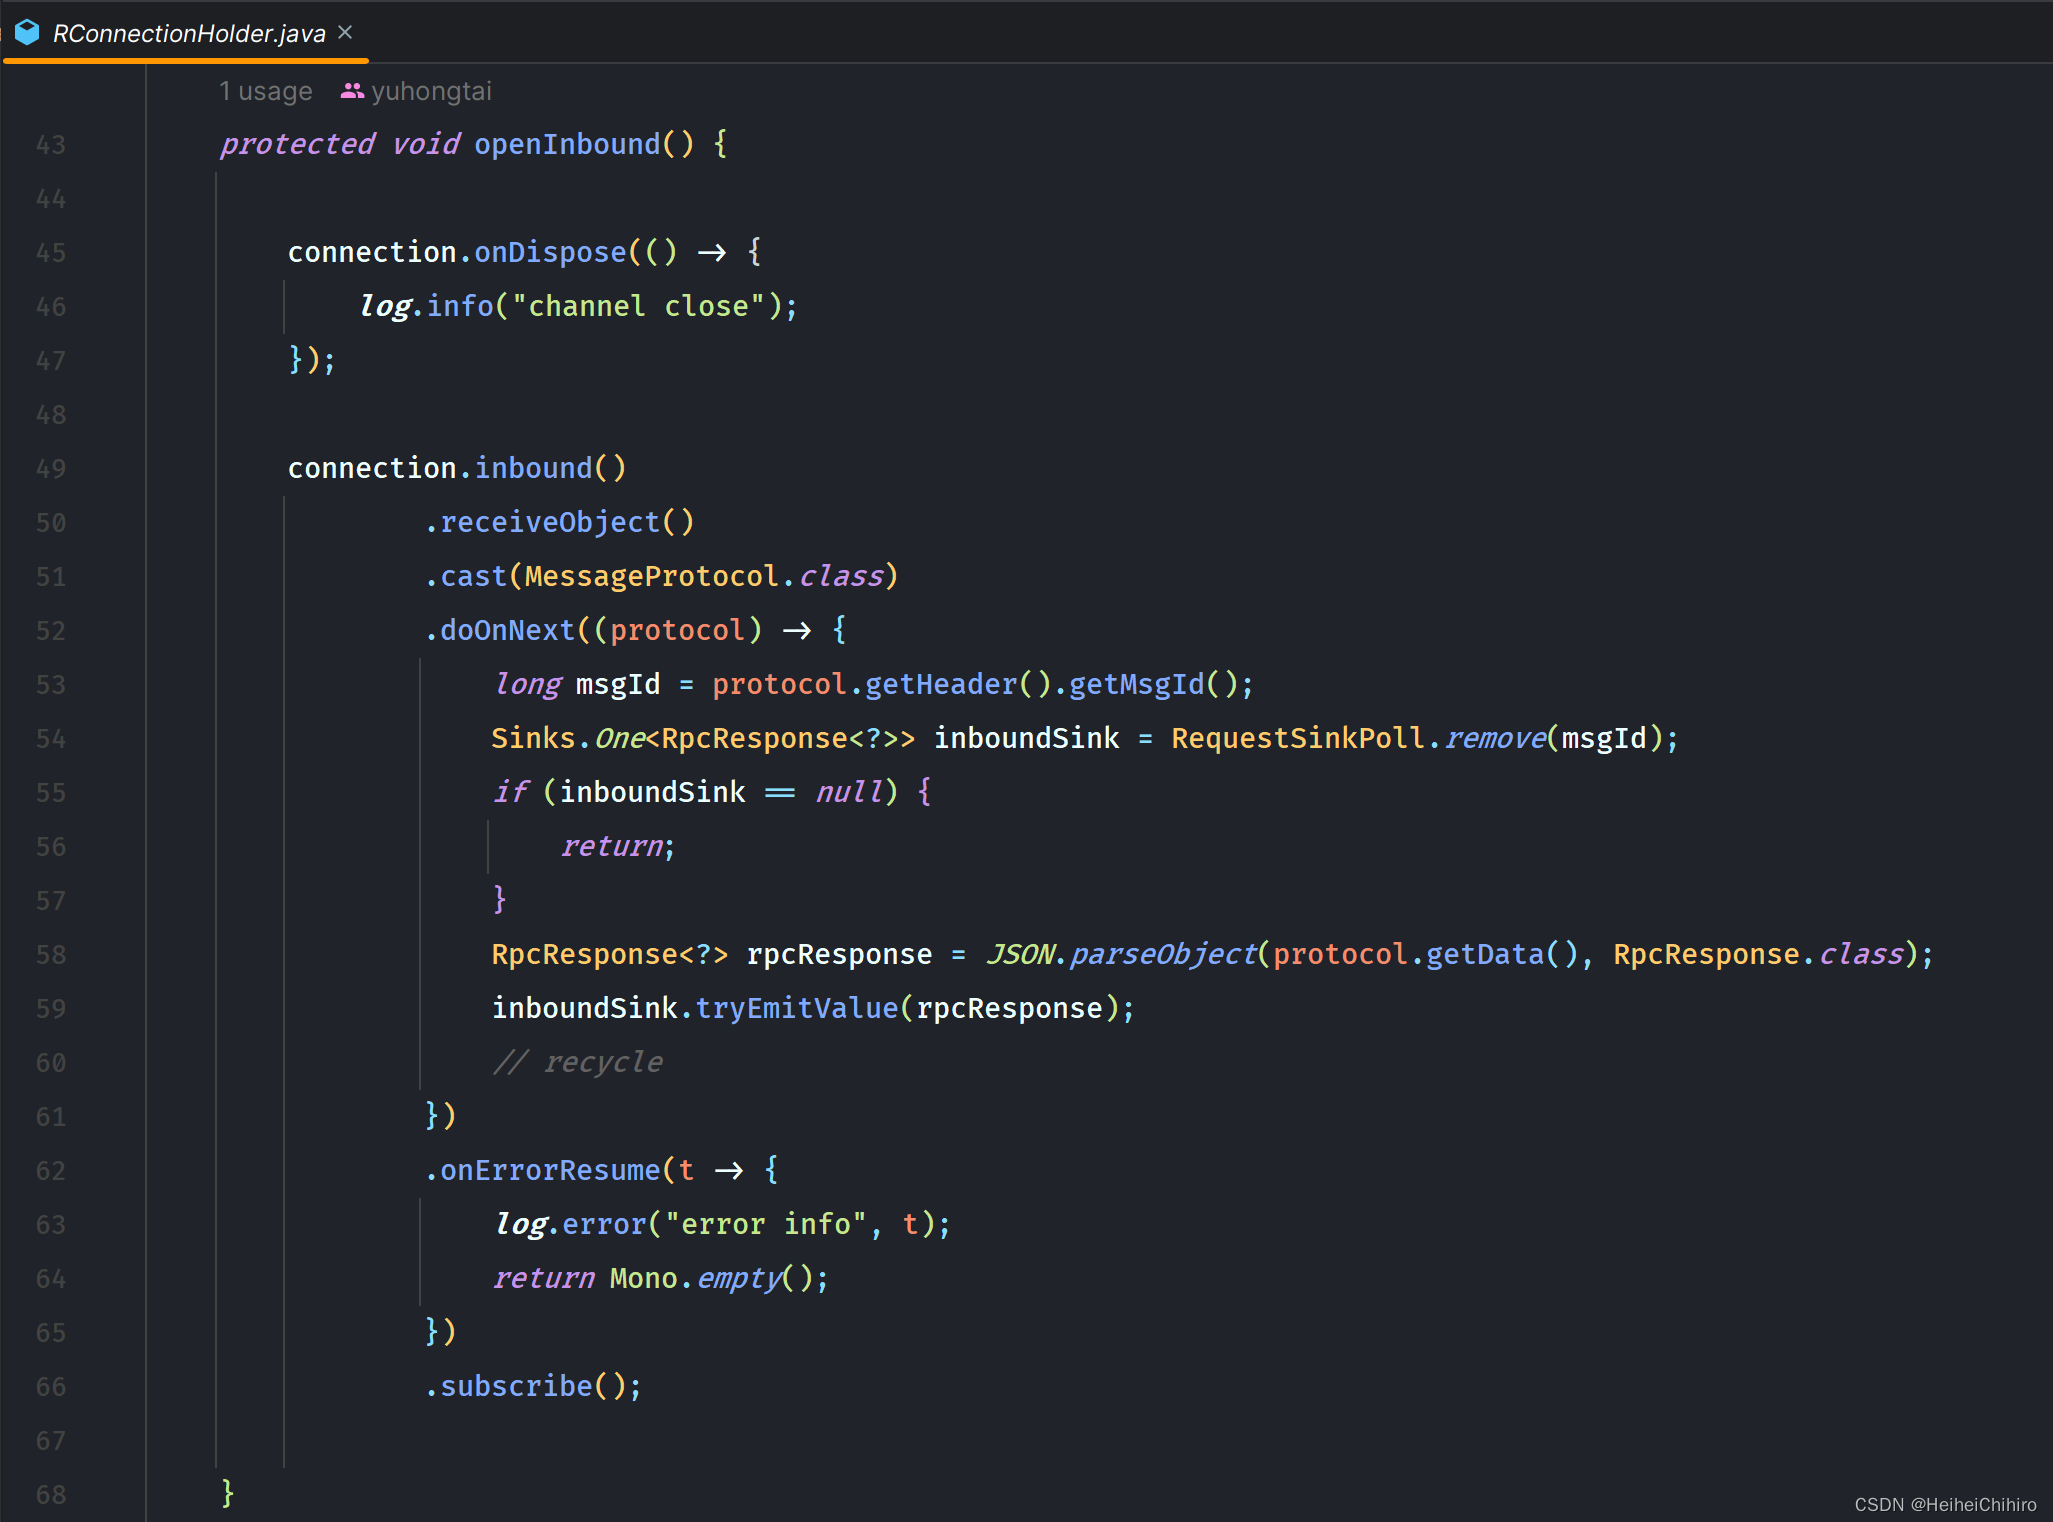The width and height of the screenshot is (2053, 1522).
Task: Click the yuhongtai author hint
Action: click(x=431, y=91)
